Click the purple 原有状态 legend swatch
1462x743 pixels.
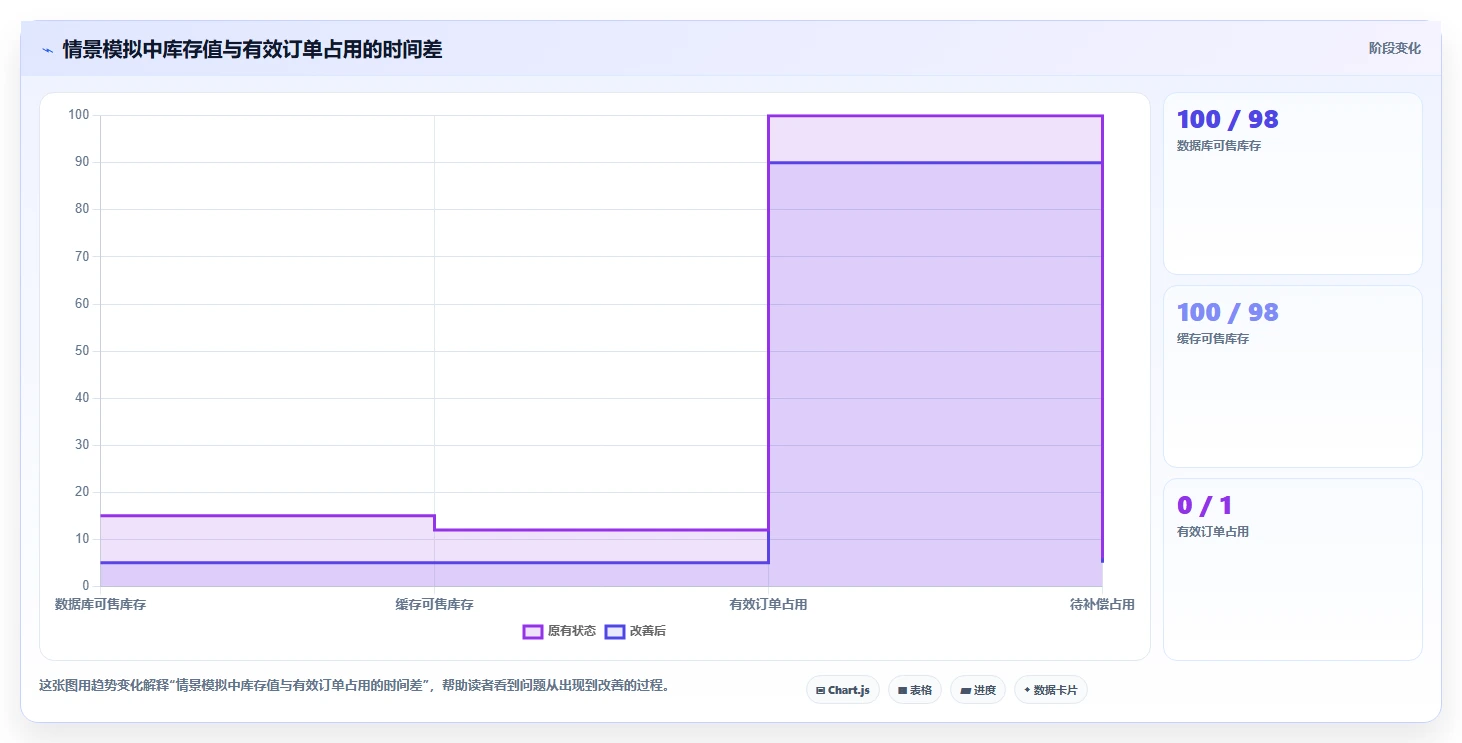coord(533,631)
